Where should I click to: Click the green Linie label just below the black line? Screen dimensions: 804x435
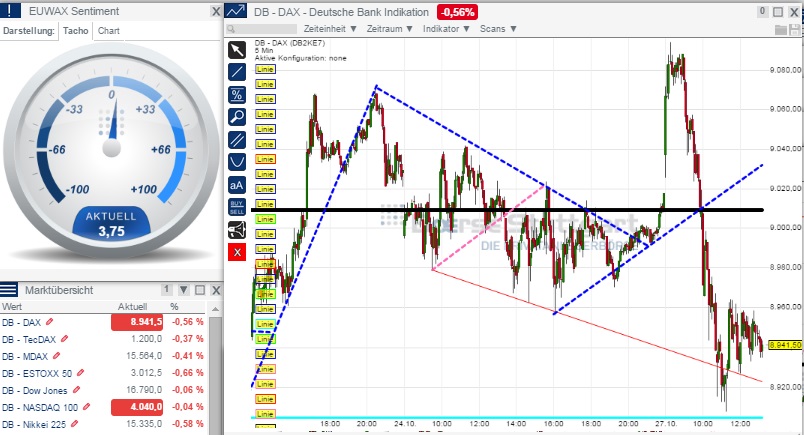click(x=265, y=219)
